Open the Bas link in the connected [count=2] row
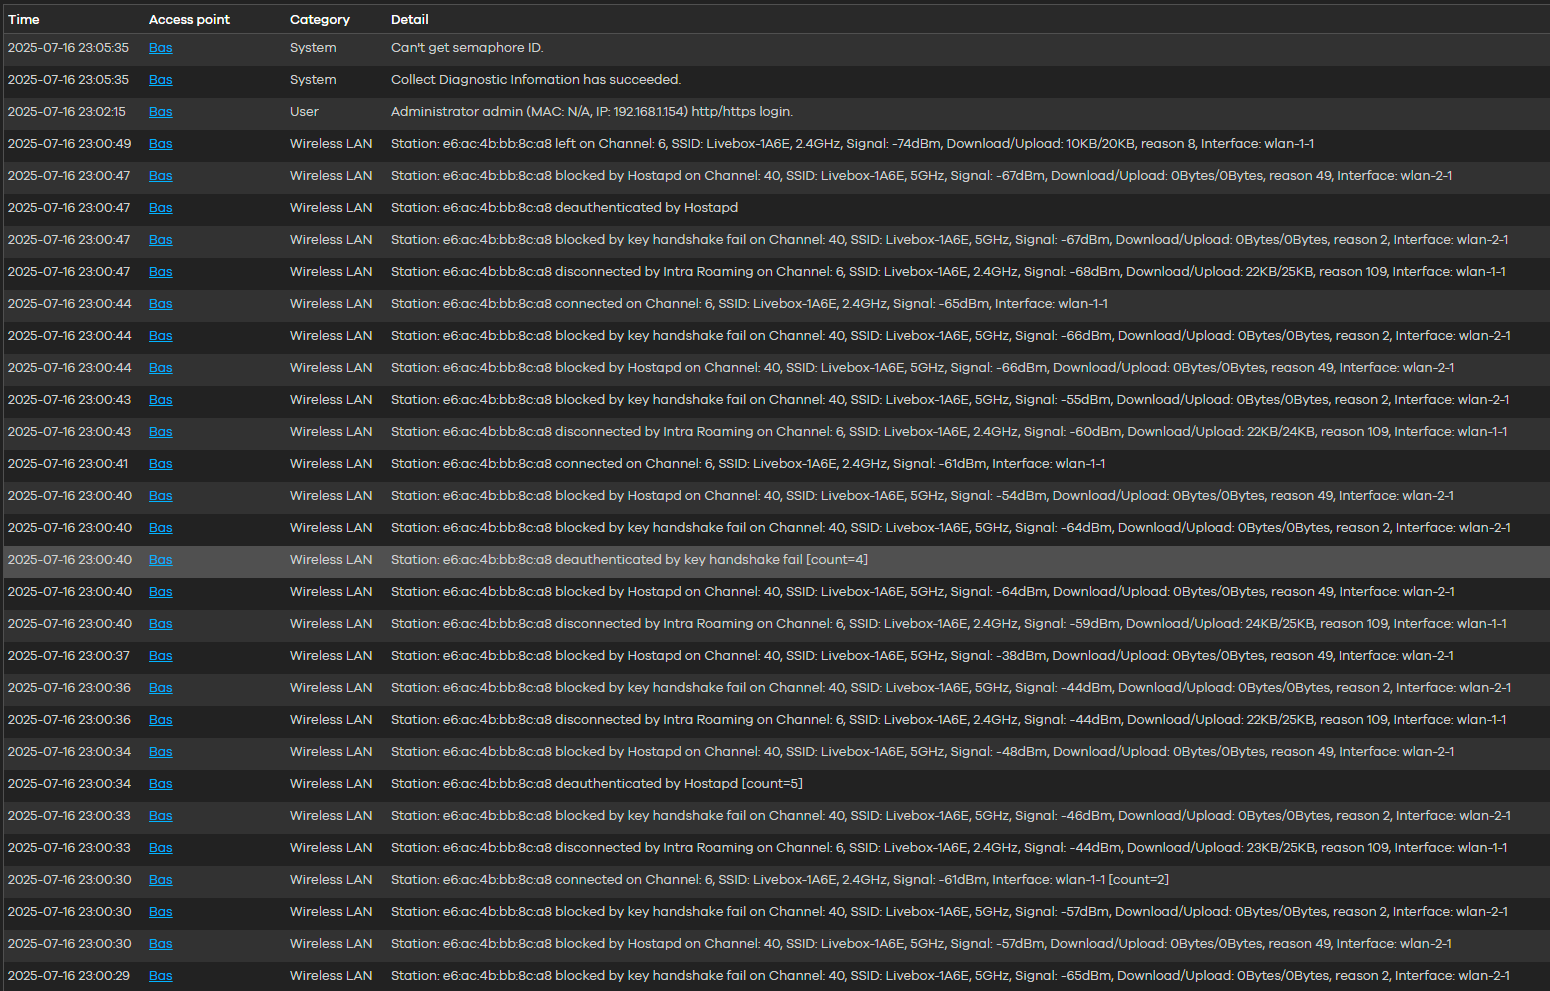This screenshot has height=991, width=1550. [161, 879]
